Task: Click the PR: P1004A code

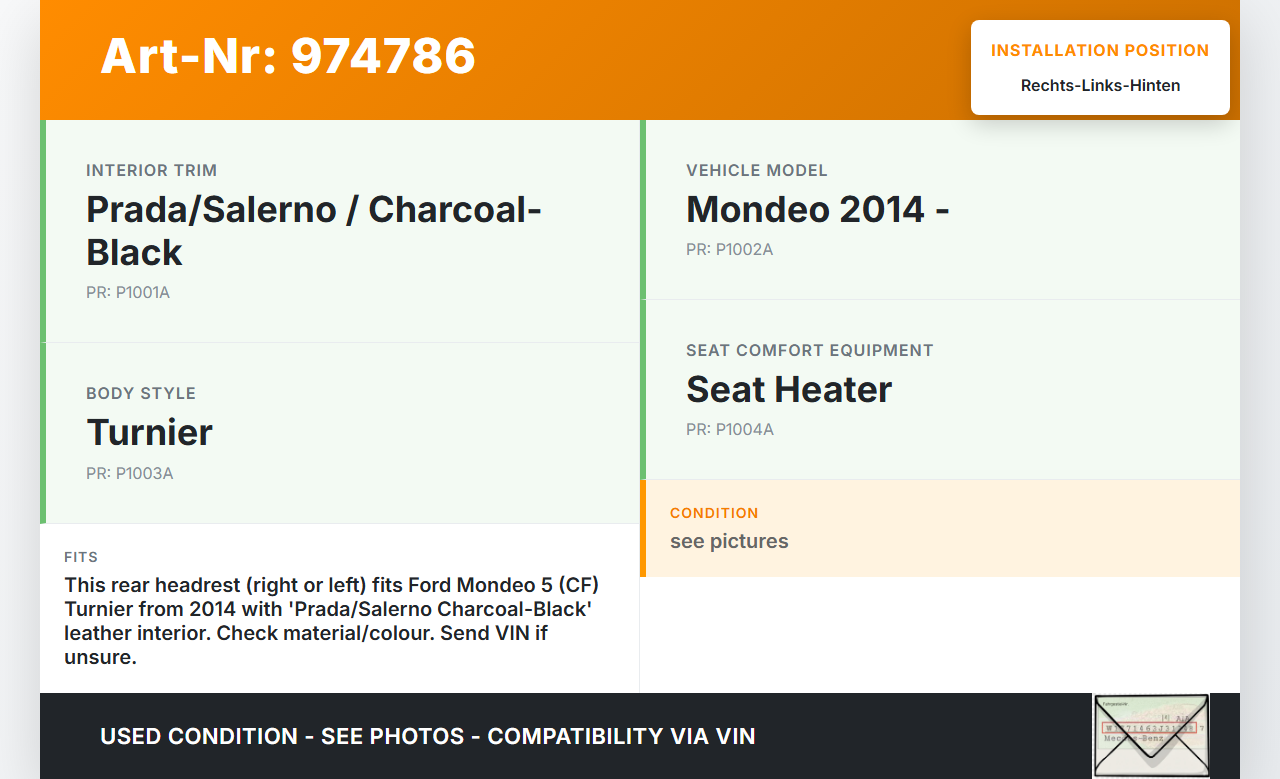Action: [x=729, y=429]
